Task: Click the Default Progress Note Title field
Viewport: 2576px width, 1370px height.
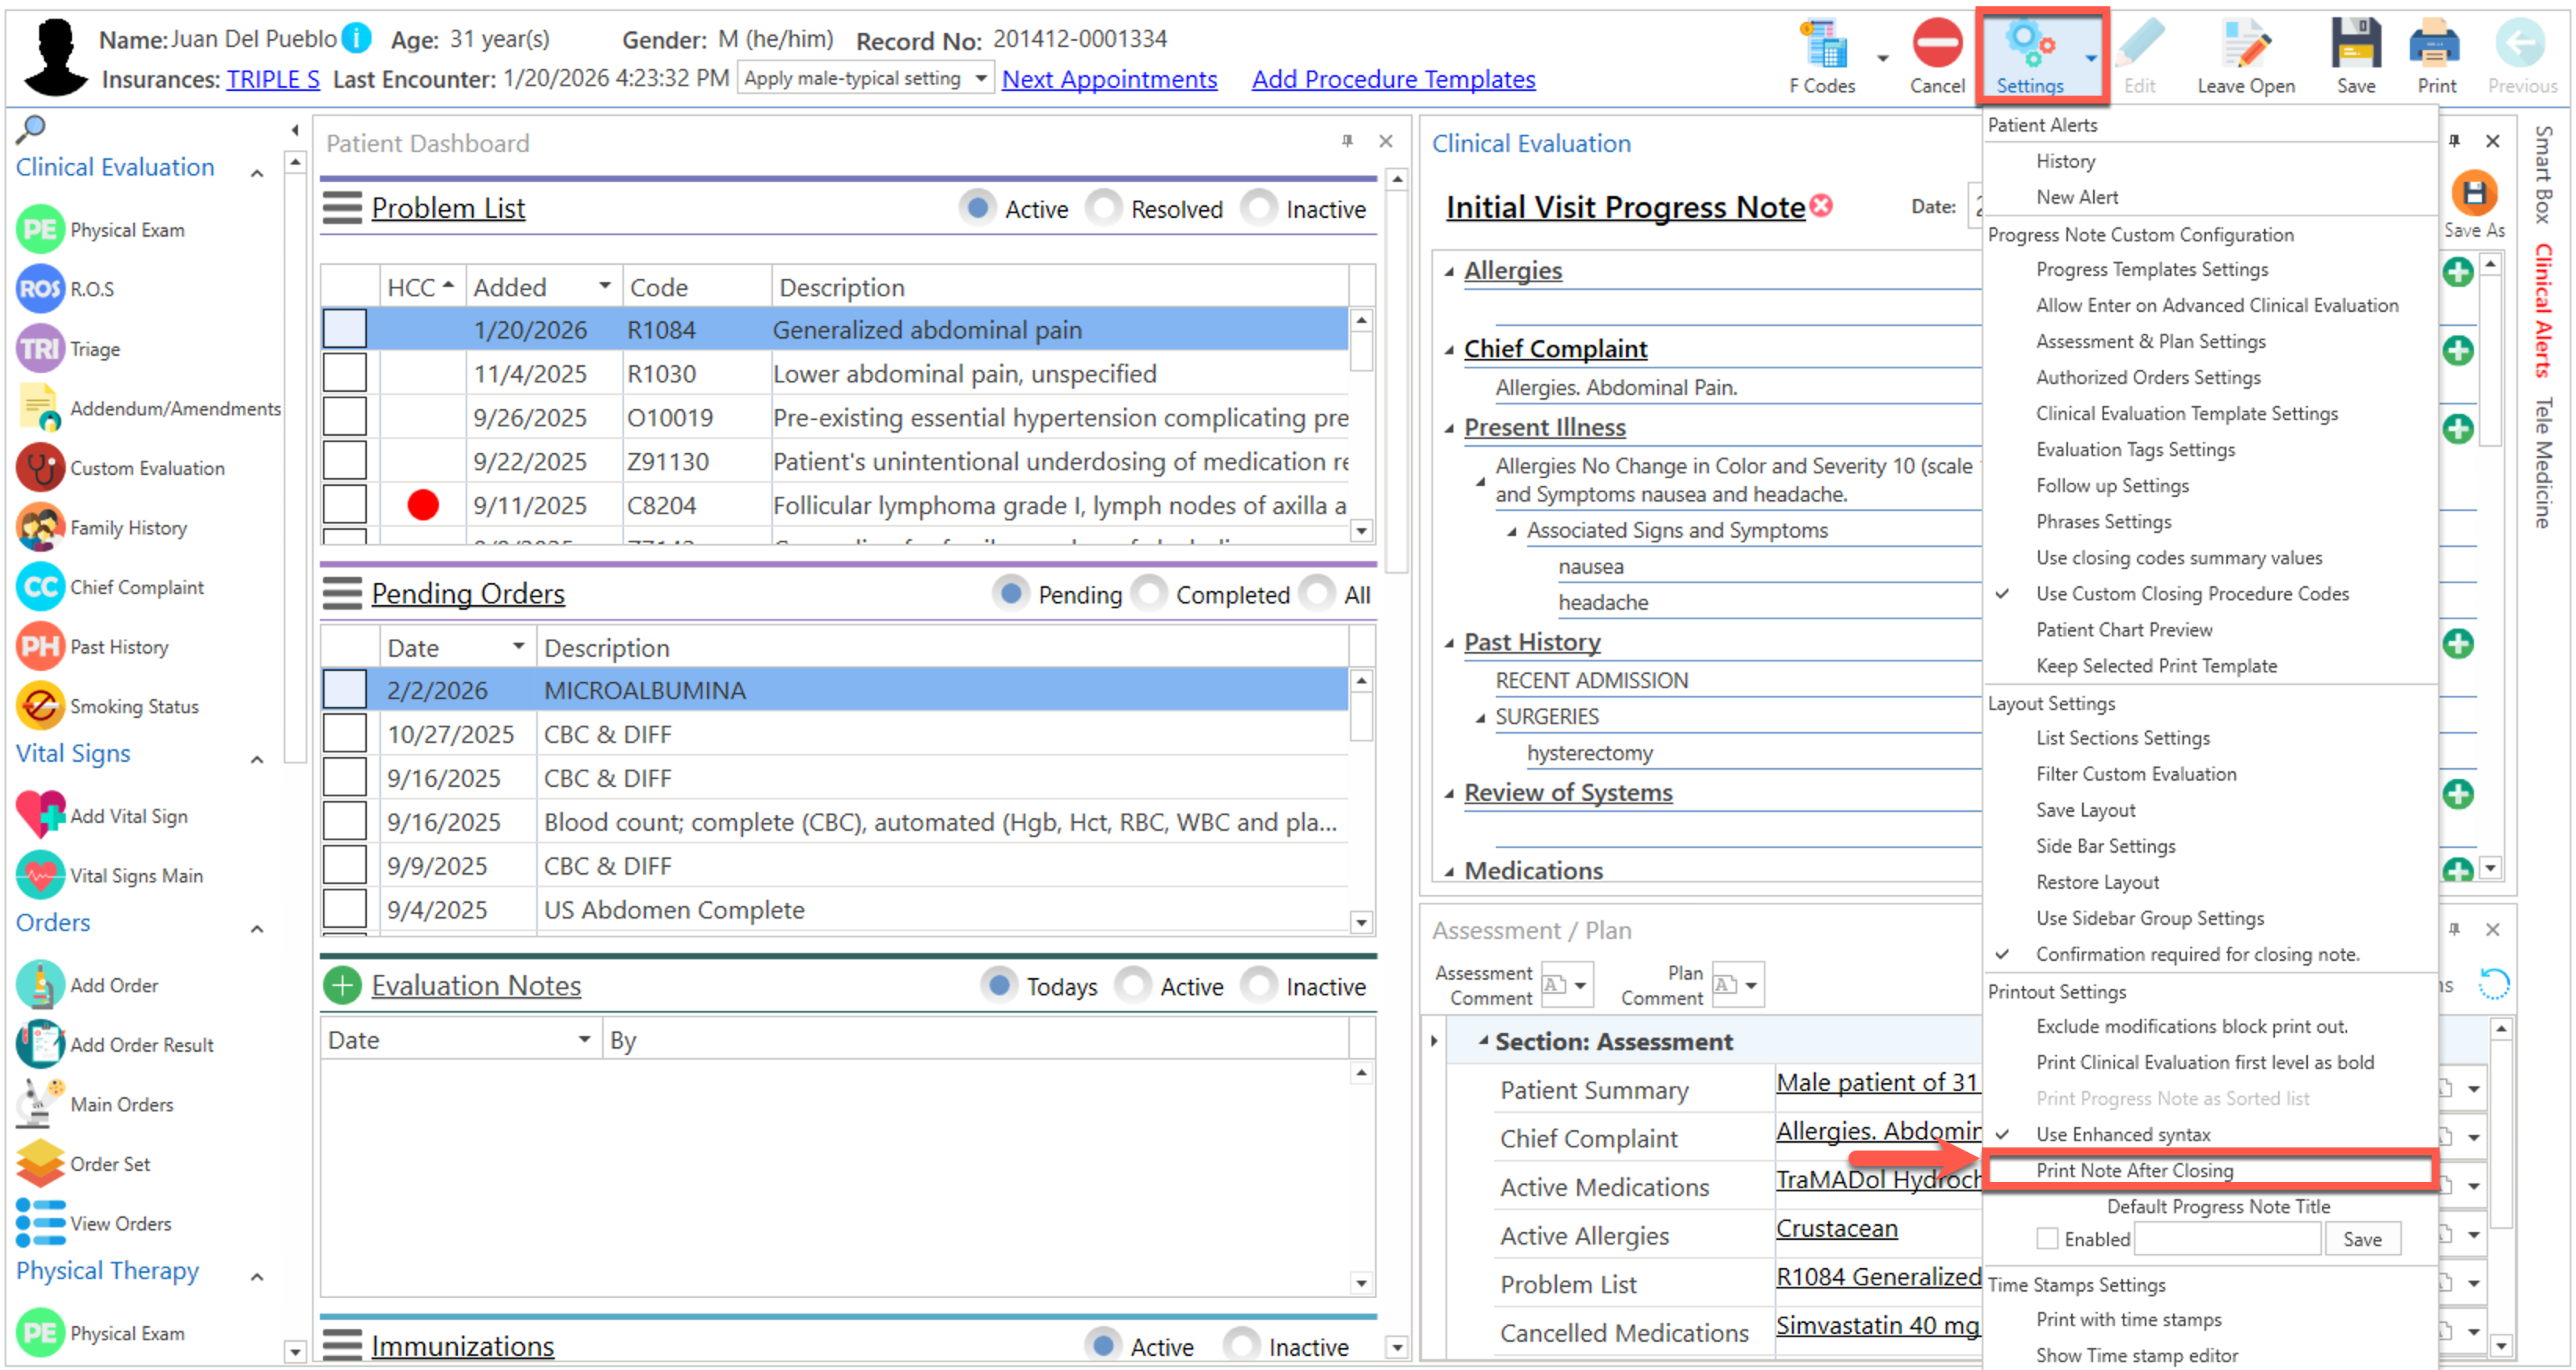Action: pyautogui.click(x=2226, y=1239)
